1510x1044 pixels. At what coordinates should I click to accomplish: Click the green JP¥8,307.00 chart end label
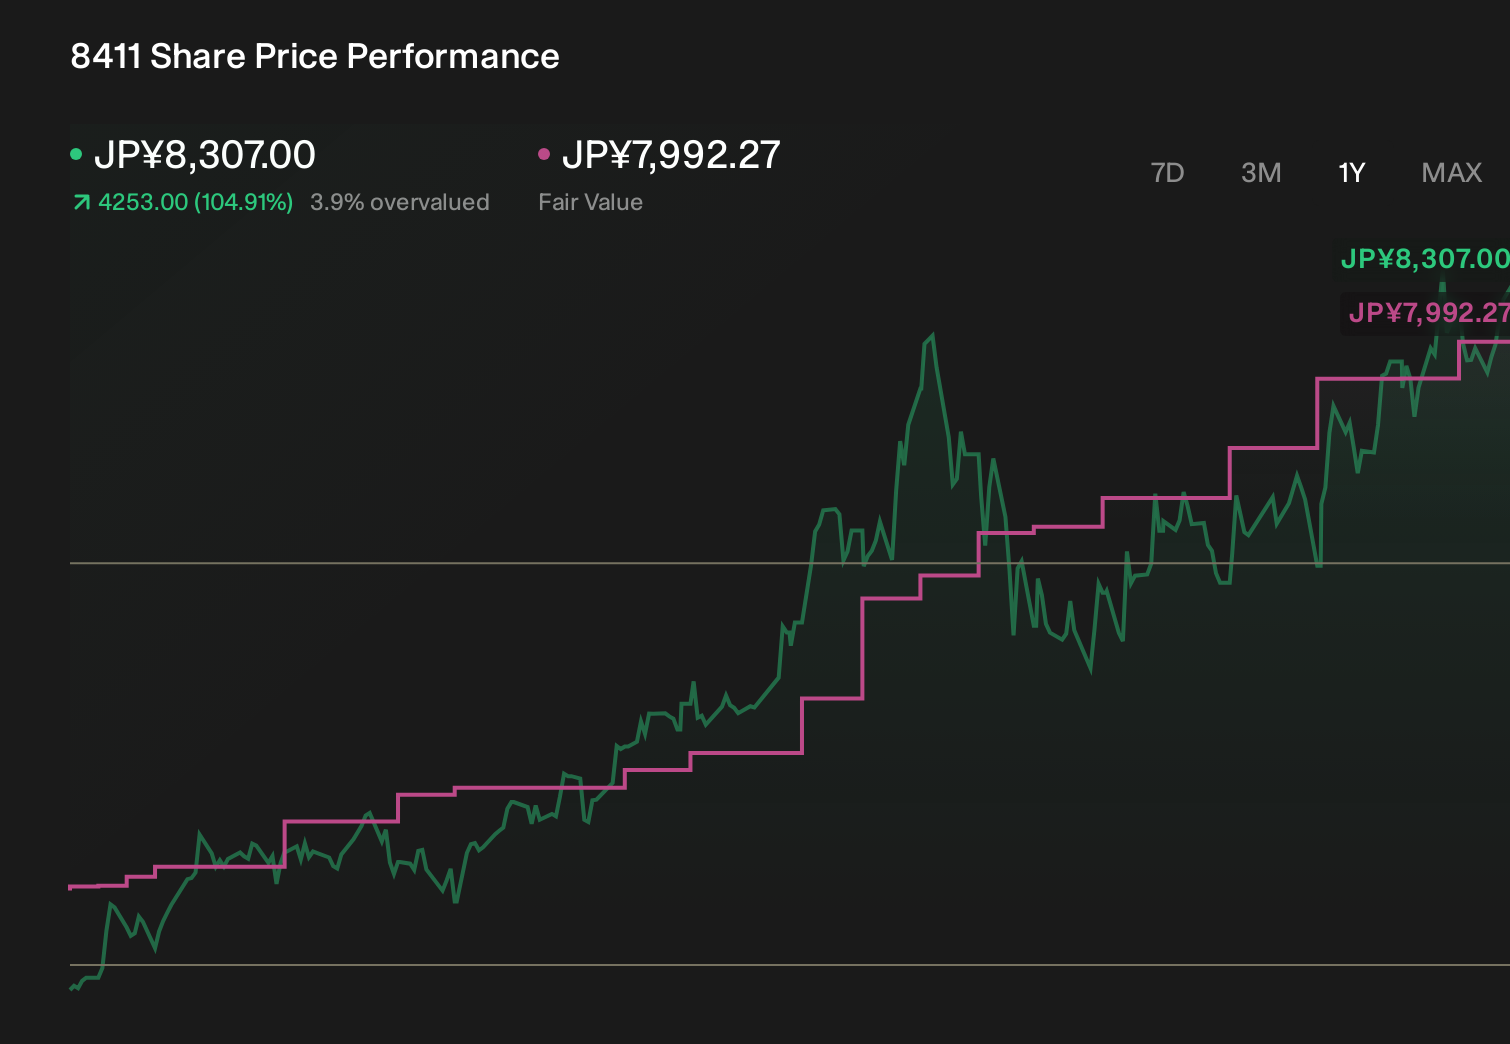pyautogui.click(x=1425, y=259)
